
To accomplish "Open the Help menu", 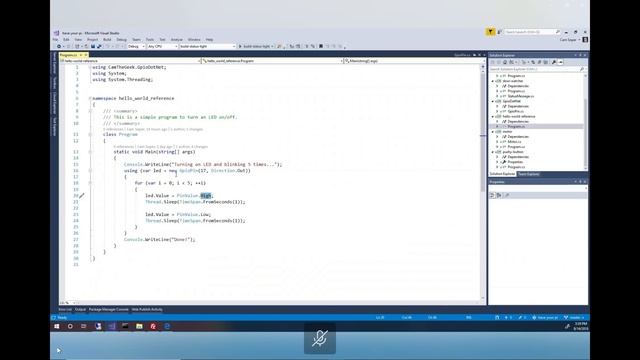I will (x=209, y=40).
